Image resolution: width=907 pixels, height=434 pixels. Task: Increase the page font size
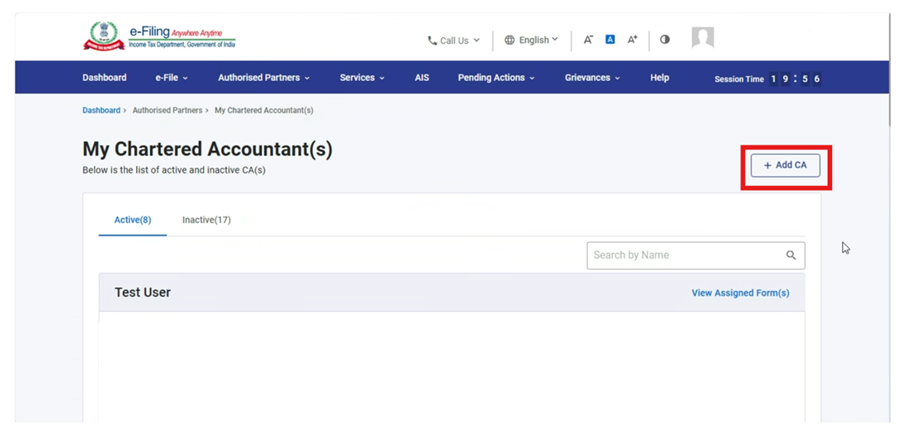point(632,40)
